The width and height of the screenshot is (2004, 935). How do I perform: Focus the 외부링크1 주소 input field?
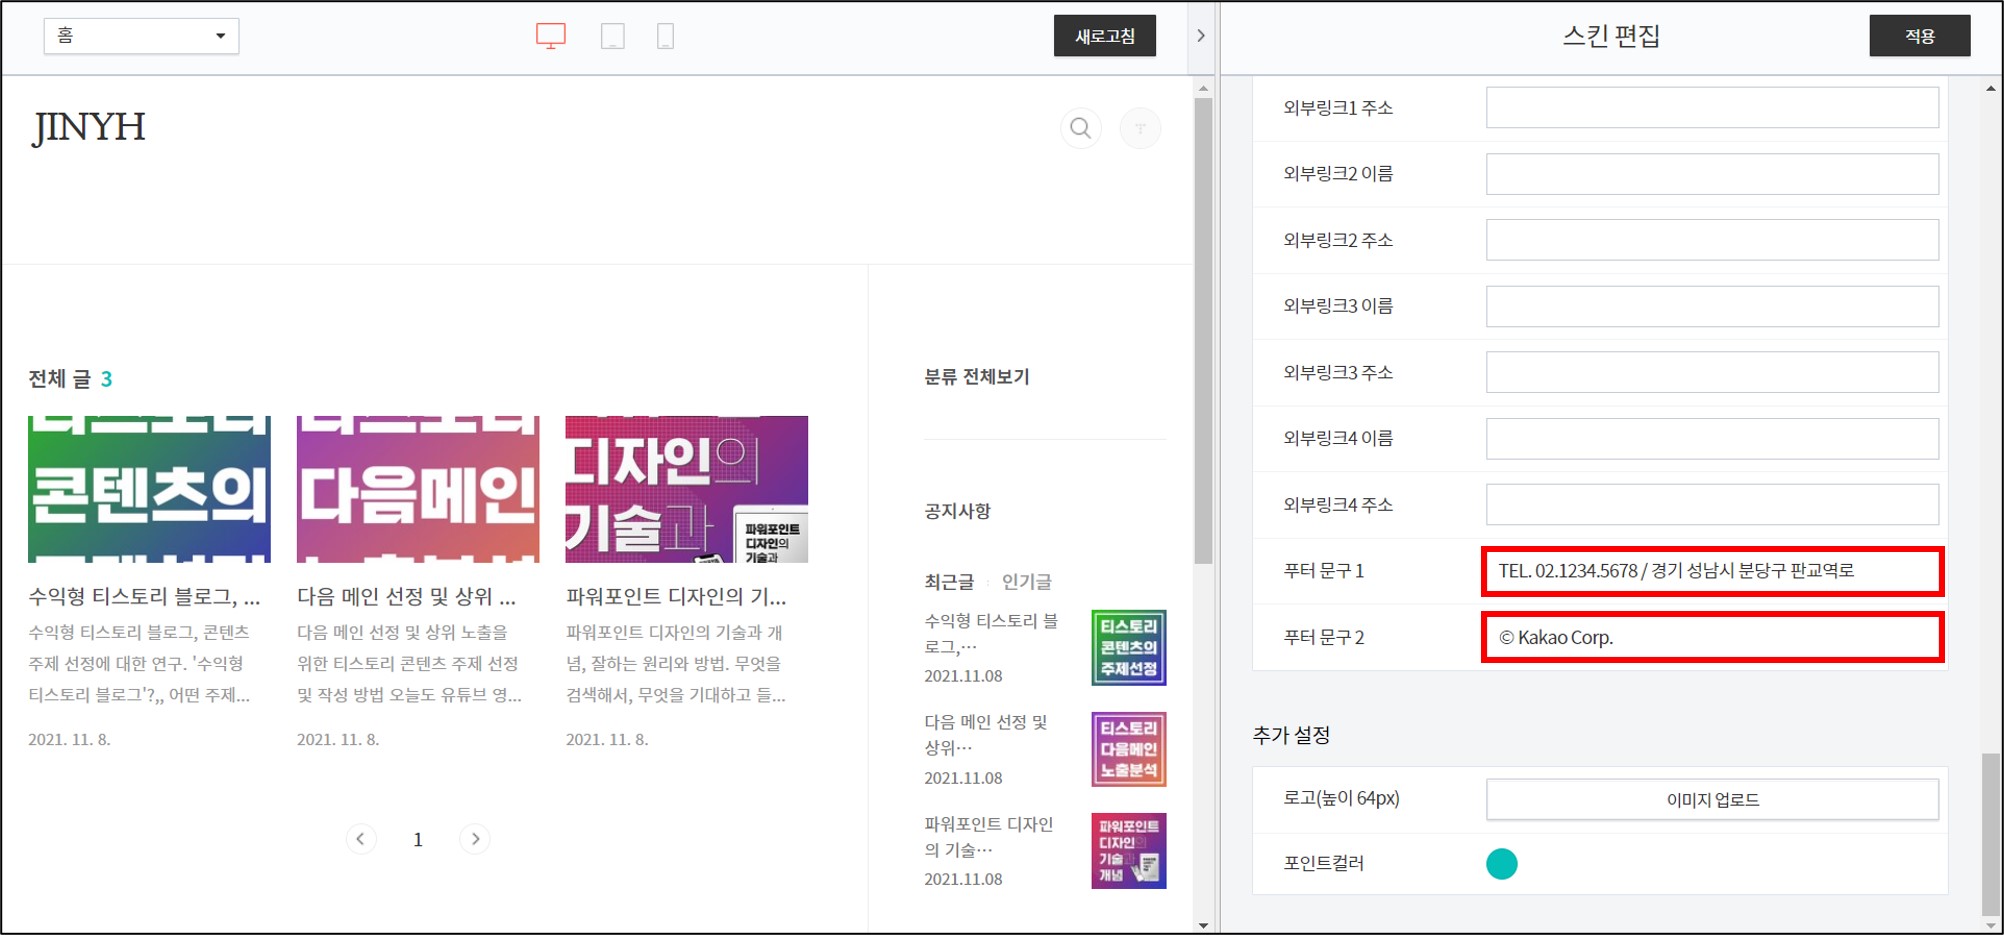[1712, 107]
